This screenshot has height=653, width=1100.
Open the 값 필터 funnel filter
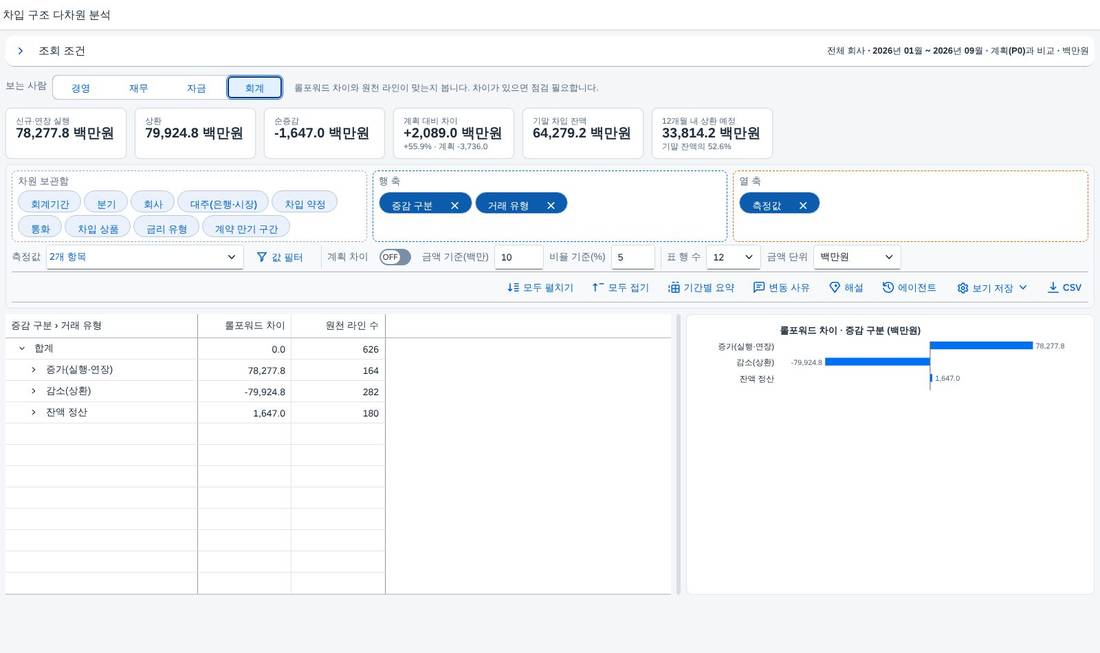[279, 257]
